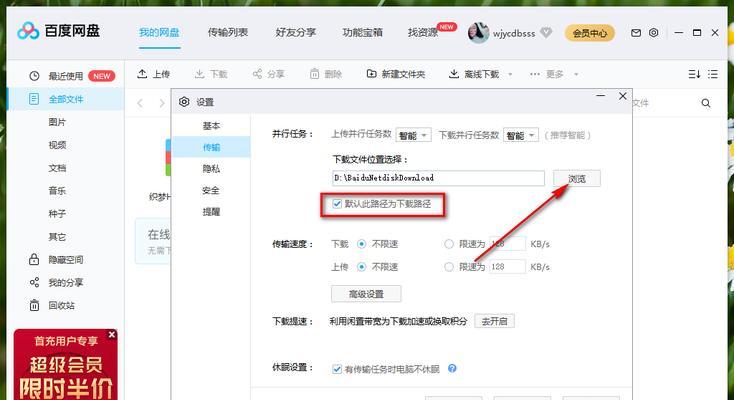Click the 超级会员 限时半价 promo banner
The height and width of the screenshot is (400, 734).
(66, 365)
